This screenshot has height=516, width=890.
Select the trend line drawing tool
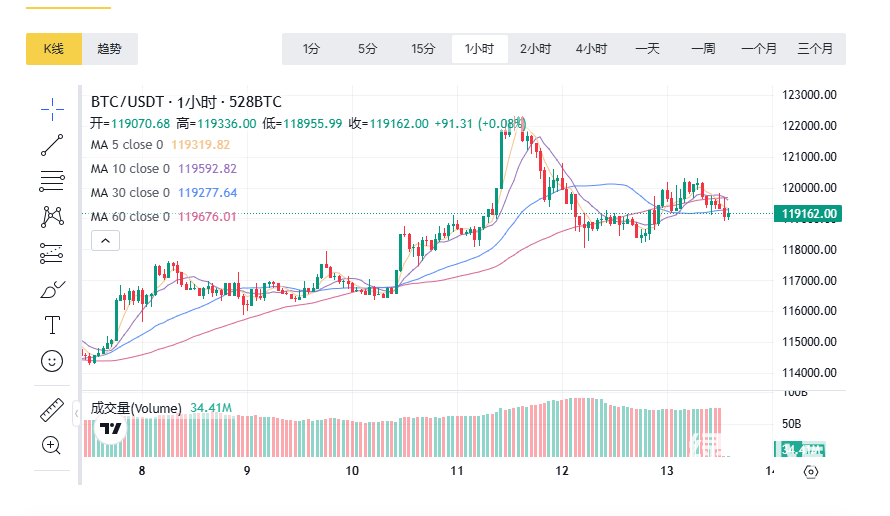point(52,145)
